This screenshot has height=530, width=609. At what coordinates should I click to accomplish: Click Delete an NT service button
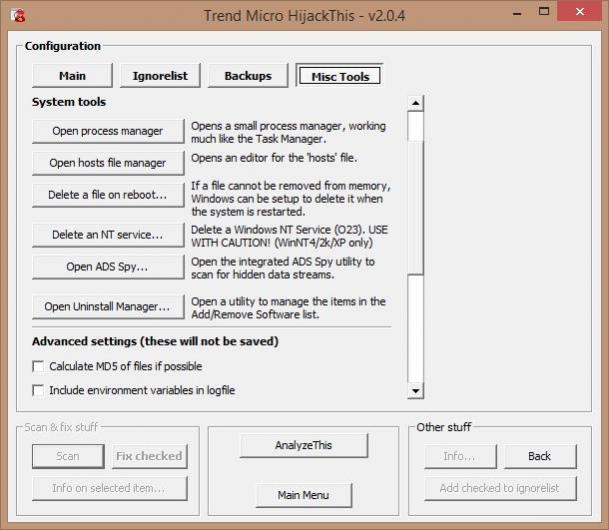[x=108, y=235]
